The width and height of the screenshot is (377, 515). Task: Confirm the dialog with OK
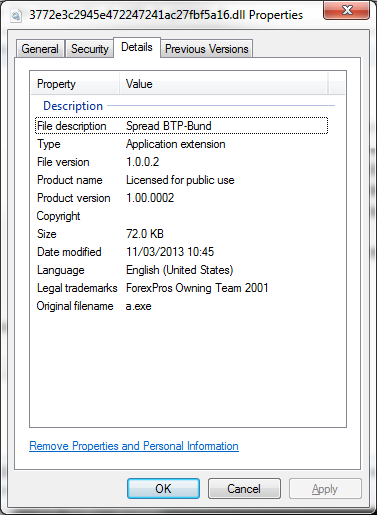163,489
